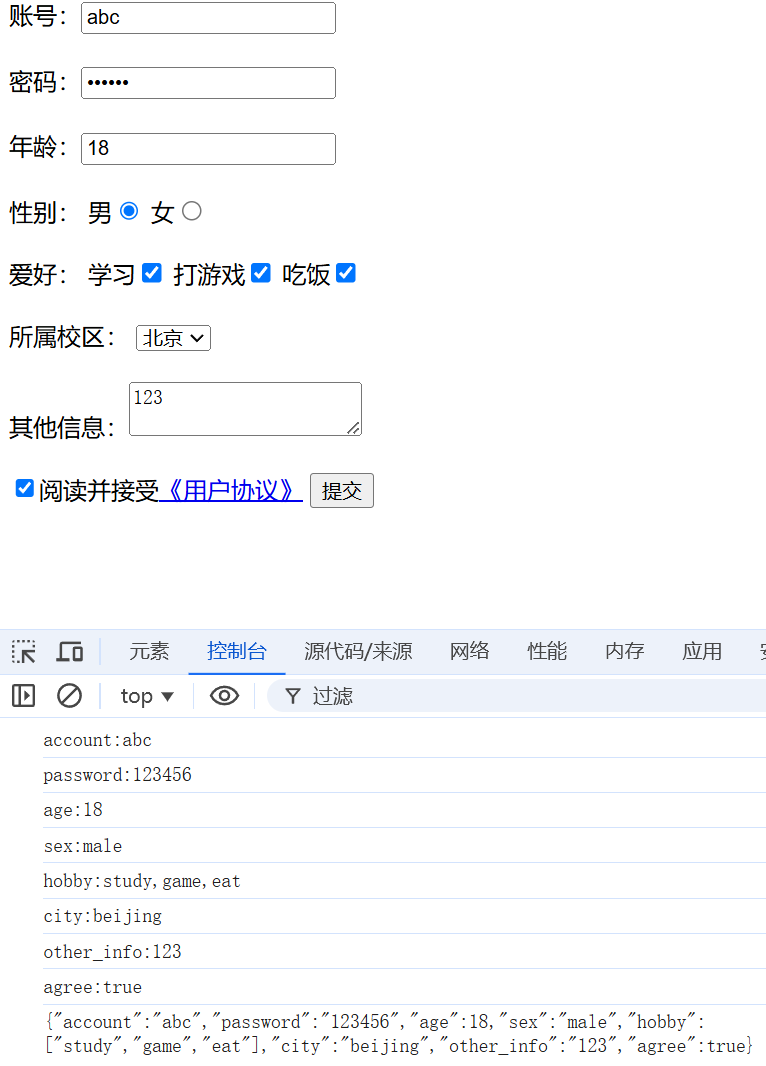Open the 《用户协议》 link
This screenshot has height=1066, width=766.
pyautogui.click(x=230, y=491)
